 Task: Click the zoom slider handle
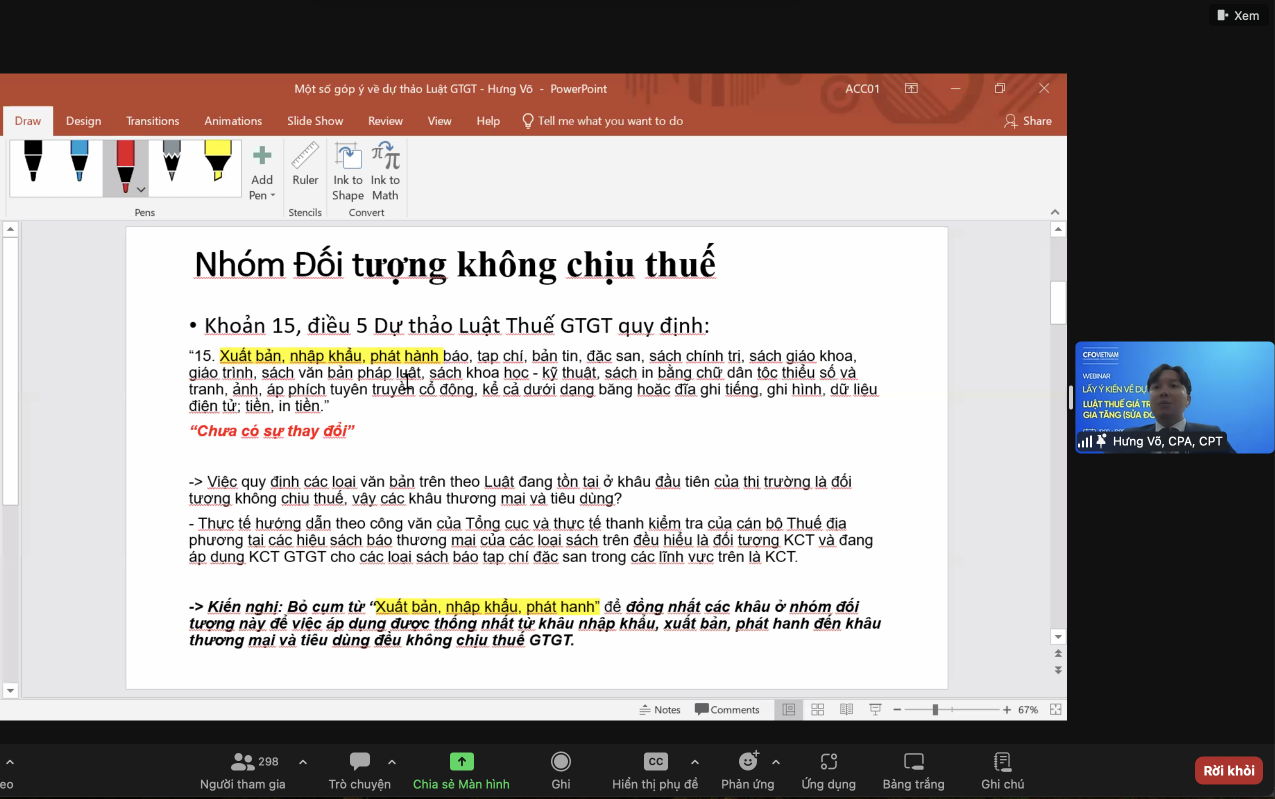tap(935, 710)
